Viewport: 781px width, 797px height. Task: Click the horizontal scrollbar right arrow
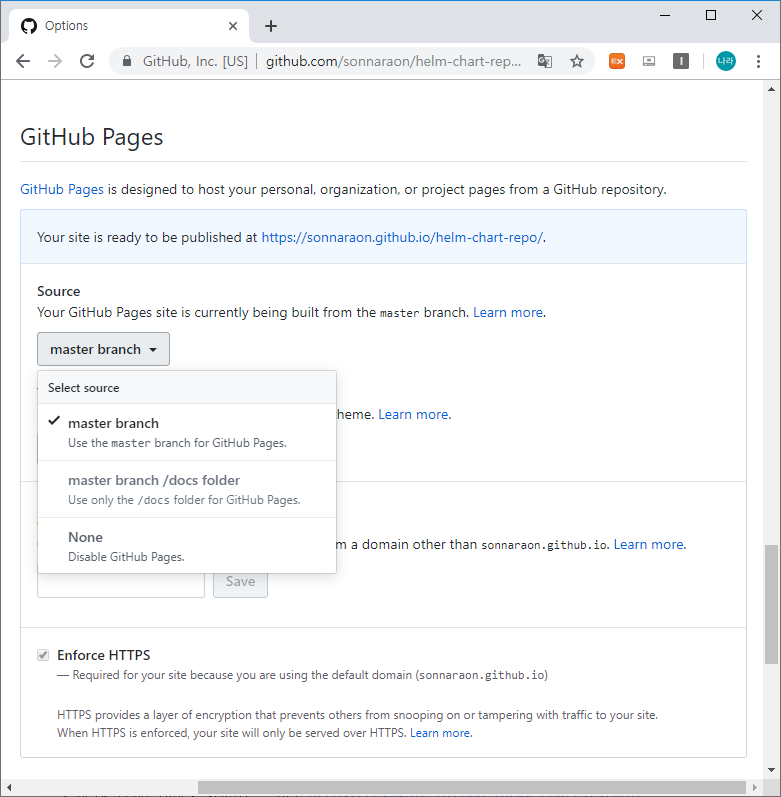[755, 787]
